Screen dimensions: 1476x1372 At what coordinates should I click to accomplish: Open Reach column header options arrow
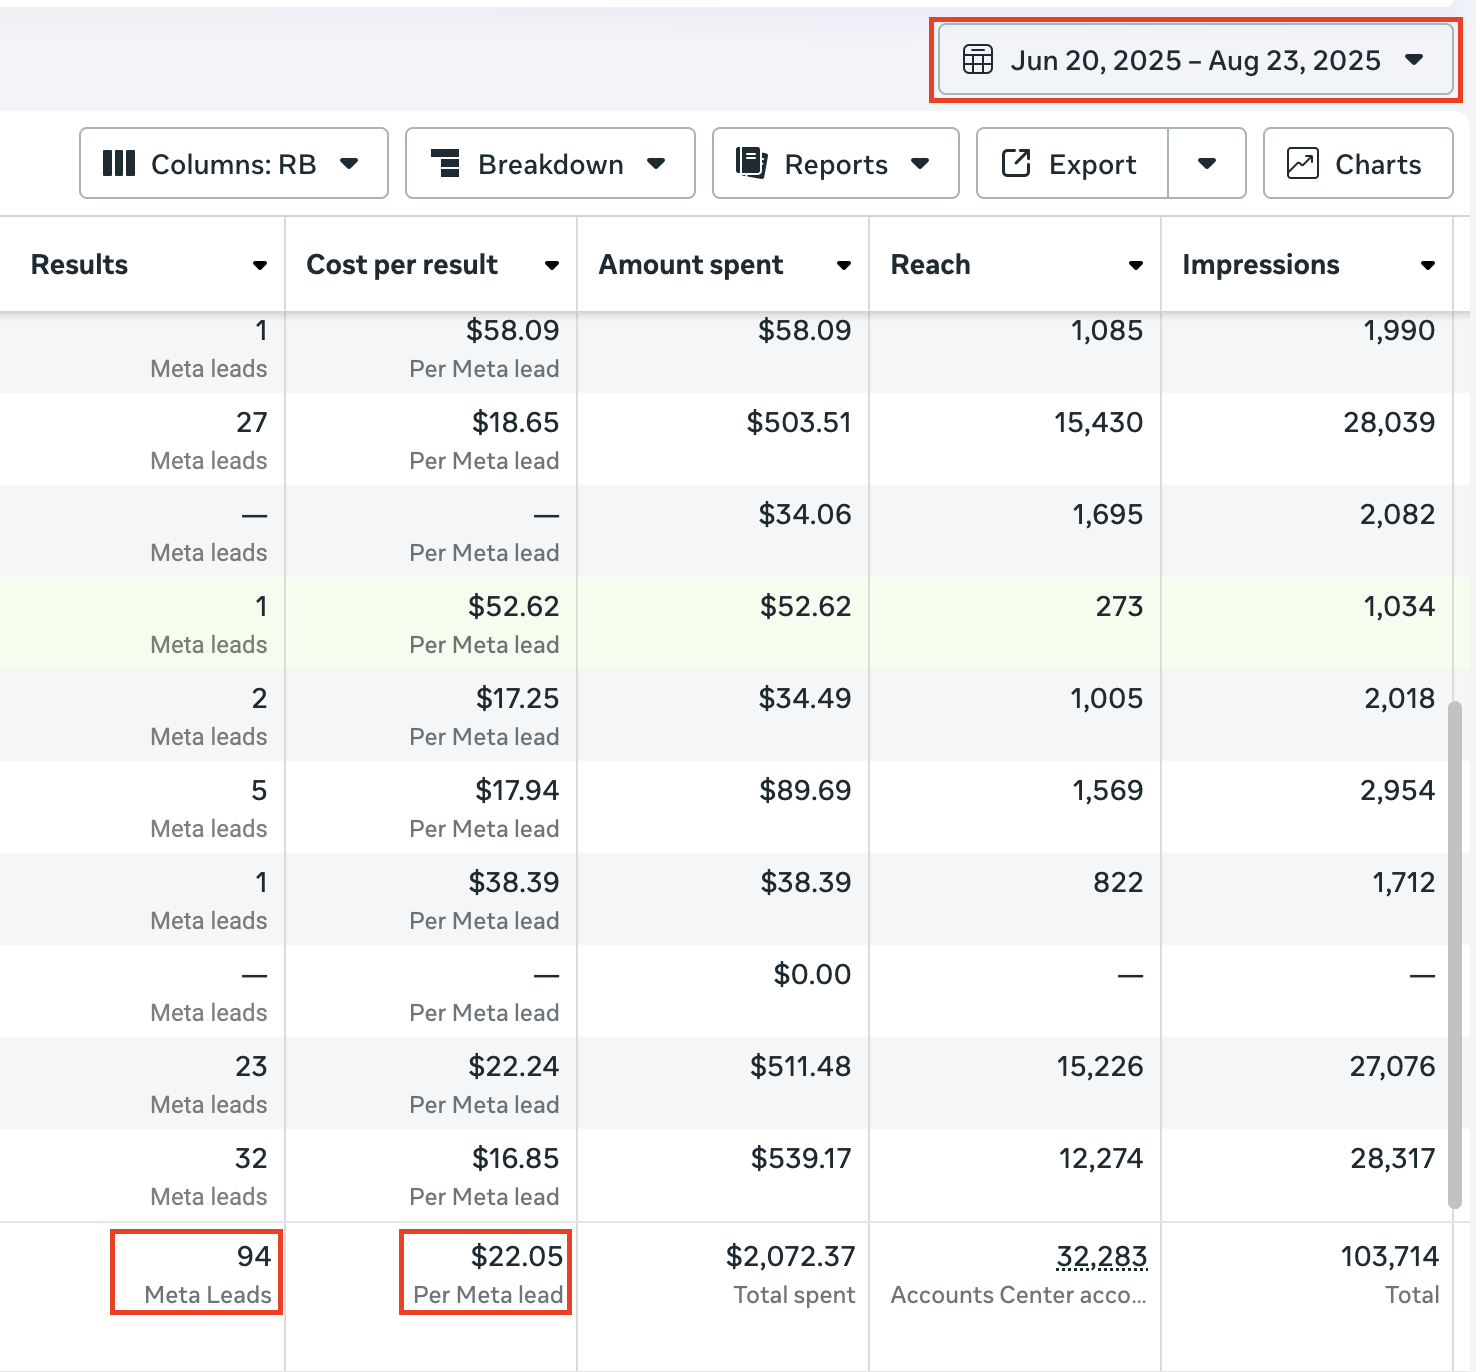pyautogui.click(x=1136, y=265)
